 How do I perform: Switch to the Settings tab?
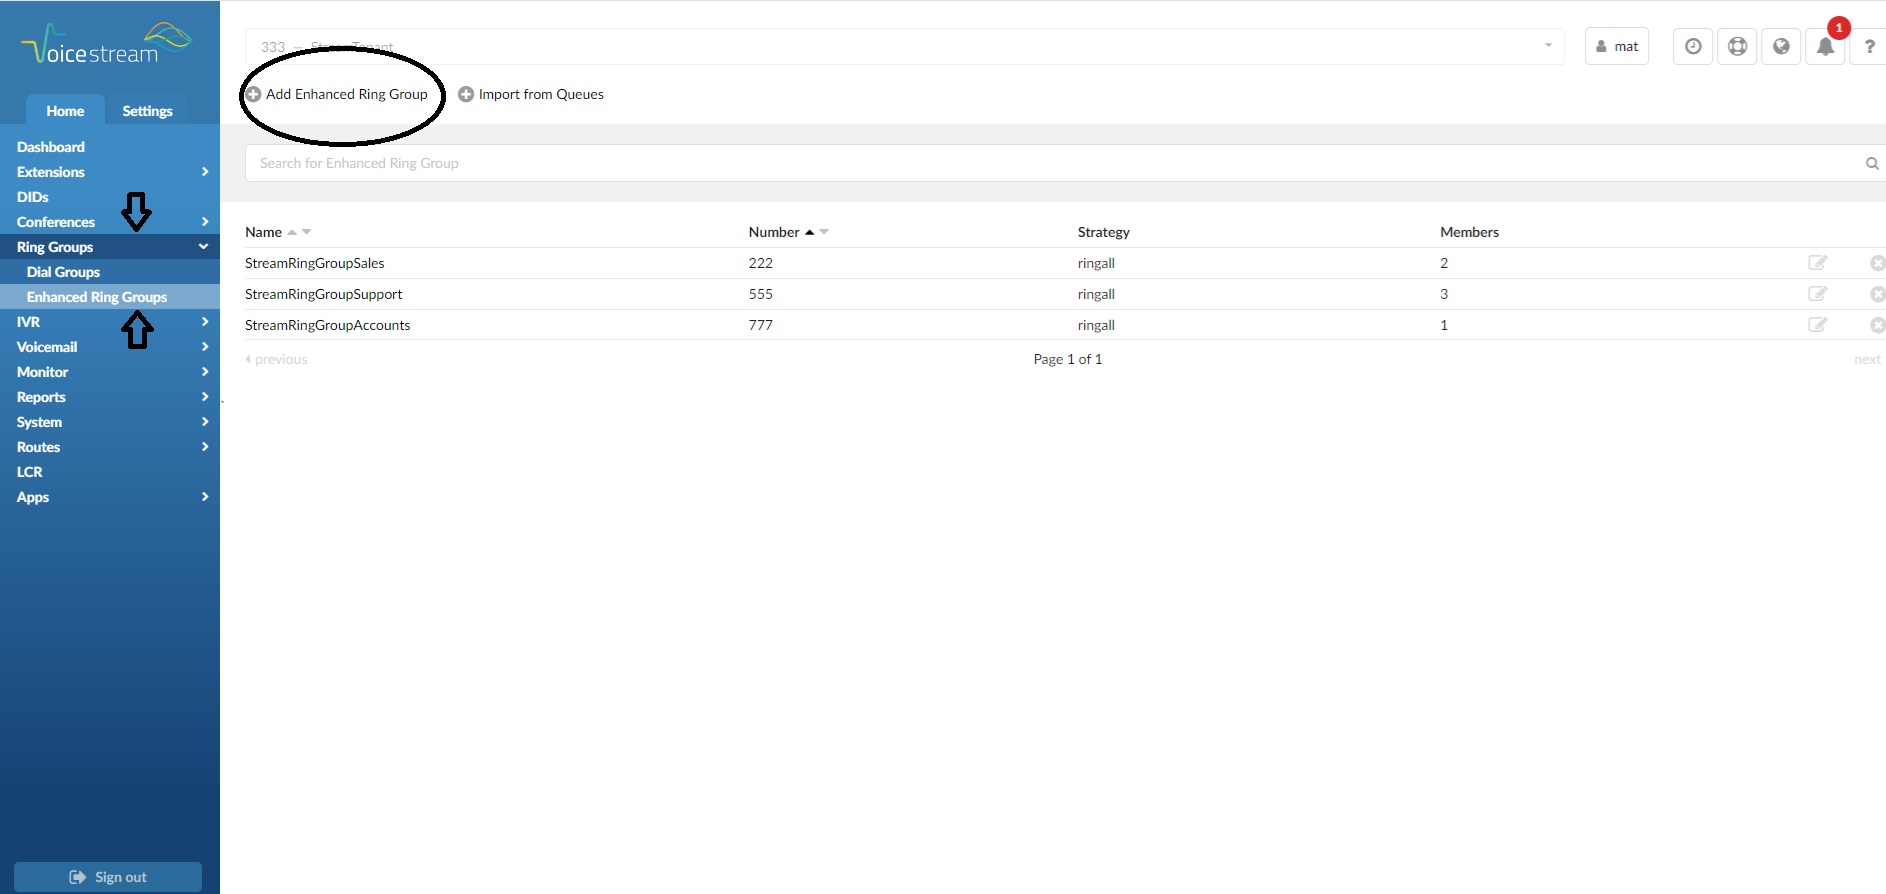(x=147, y=111)
